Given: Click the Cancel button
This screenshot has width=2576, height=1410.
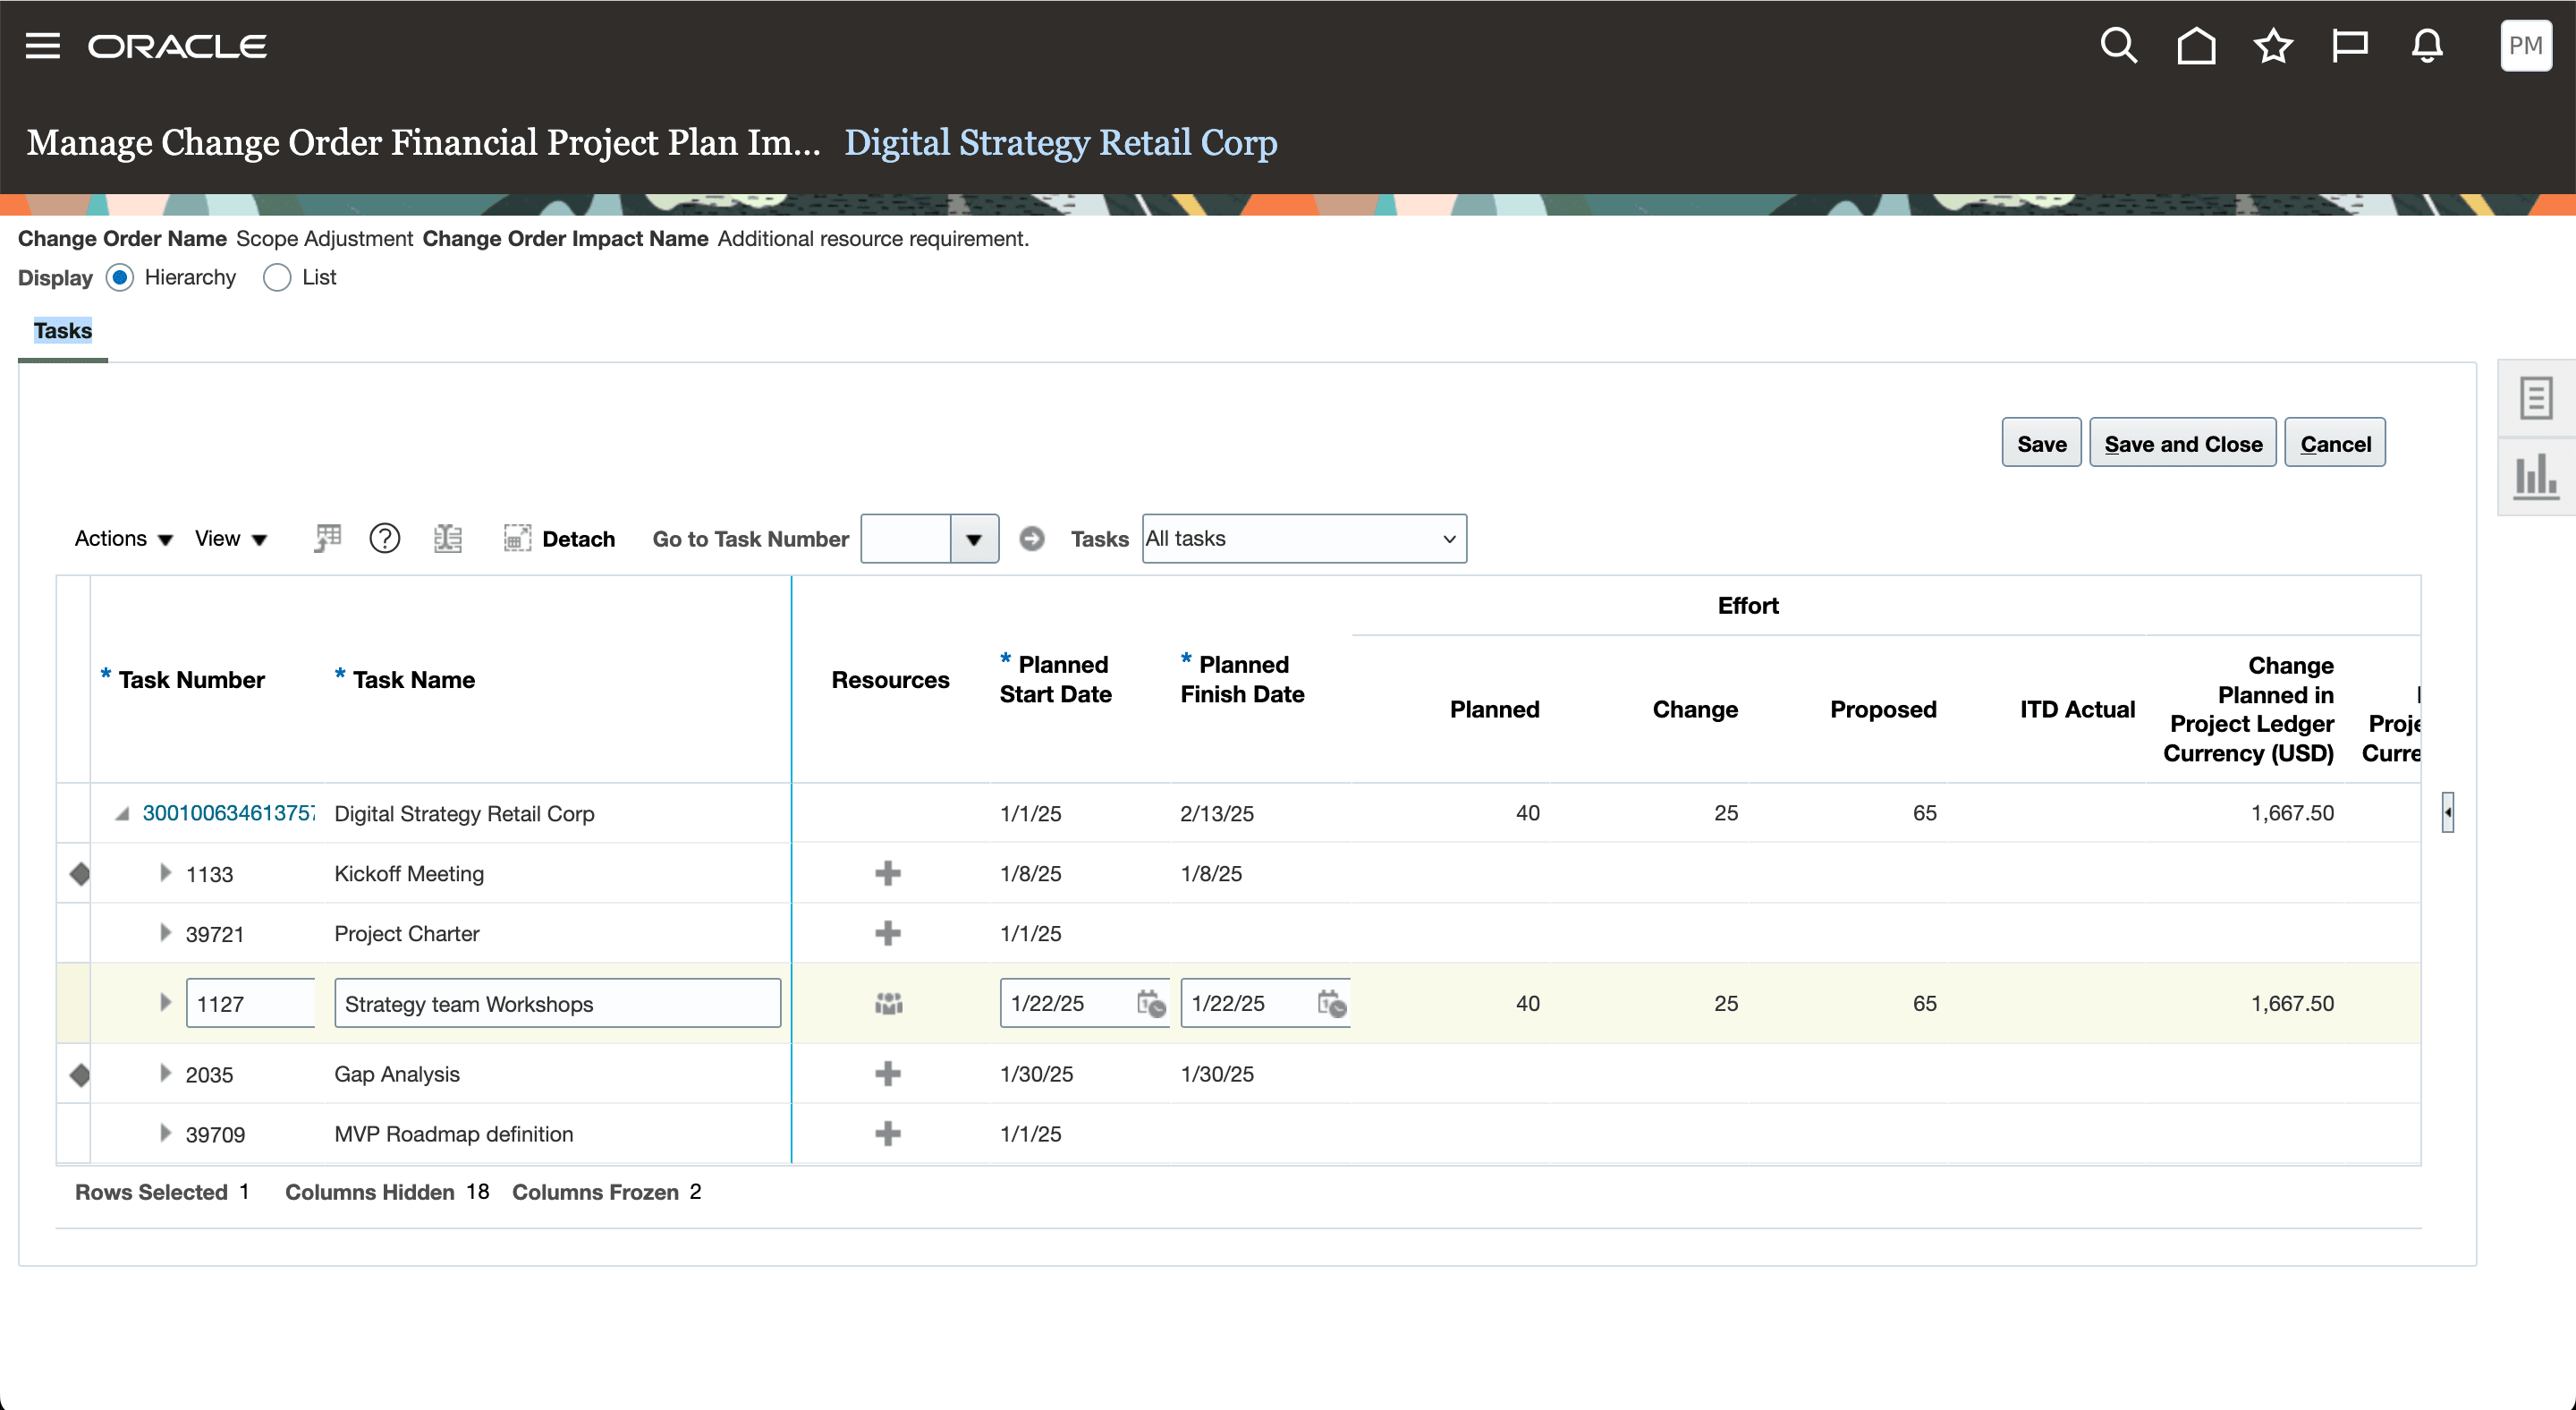Looking at the screenshot, I should click(x=2334, y=443).
